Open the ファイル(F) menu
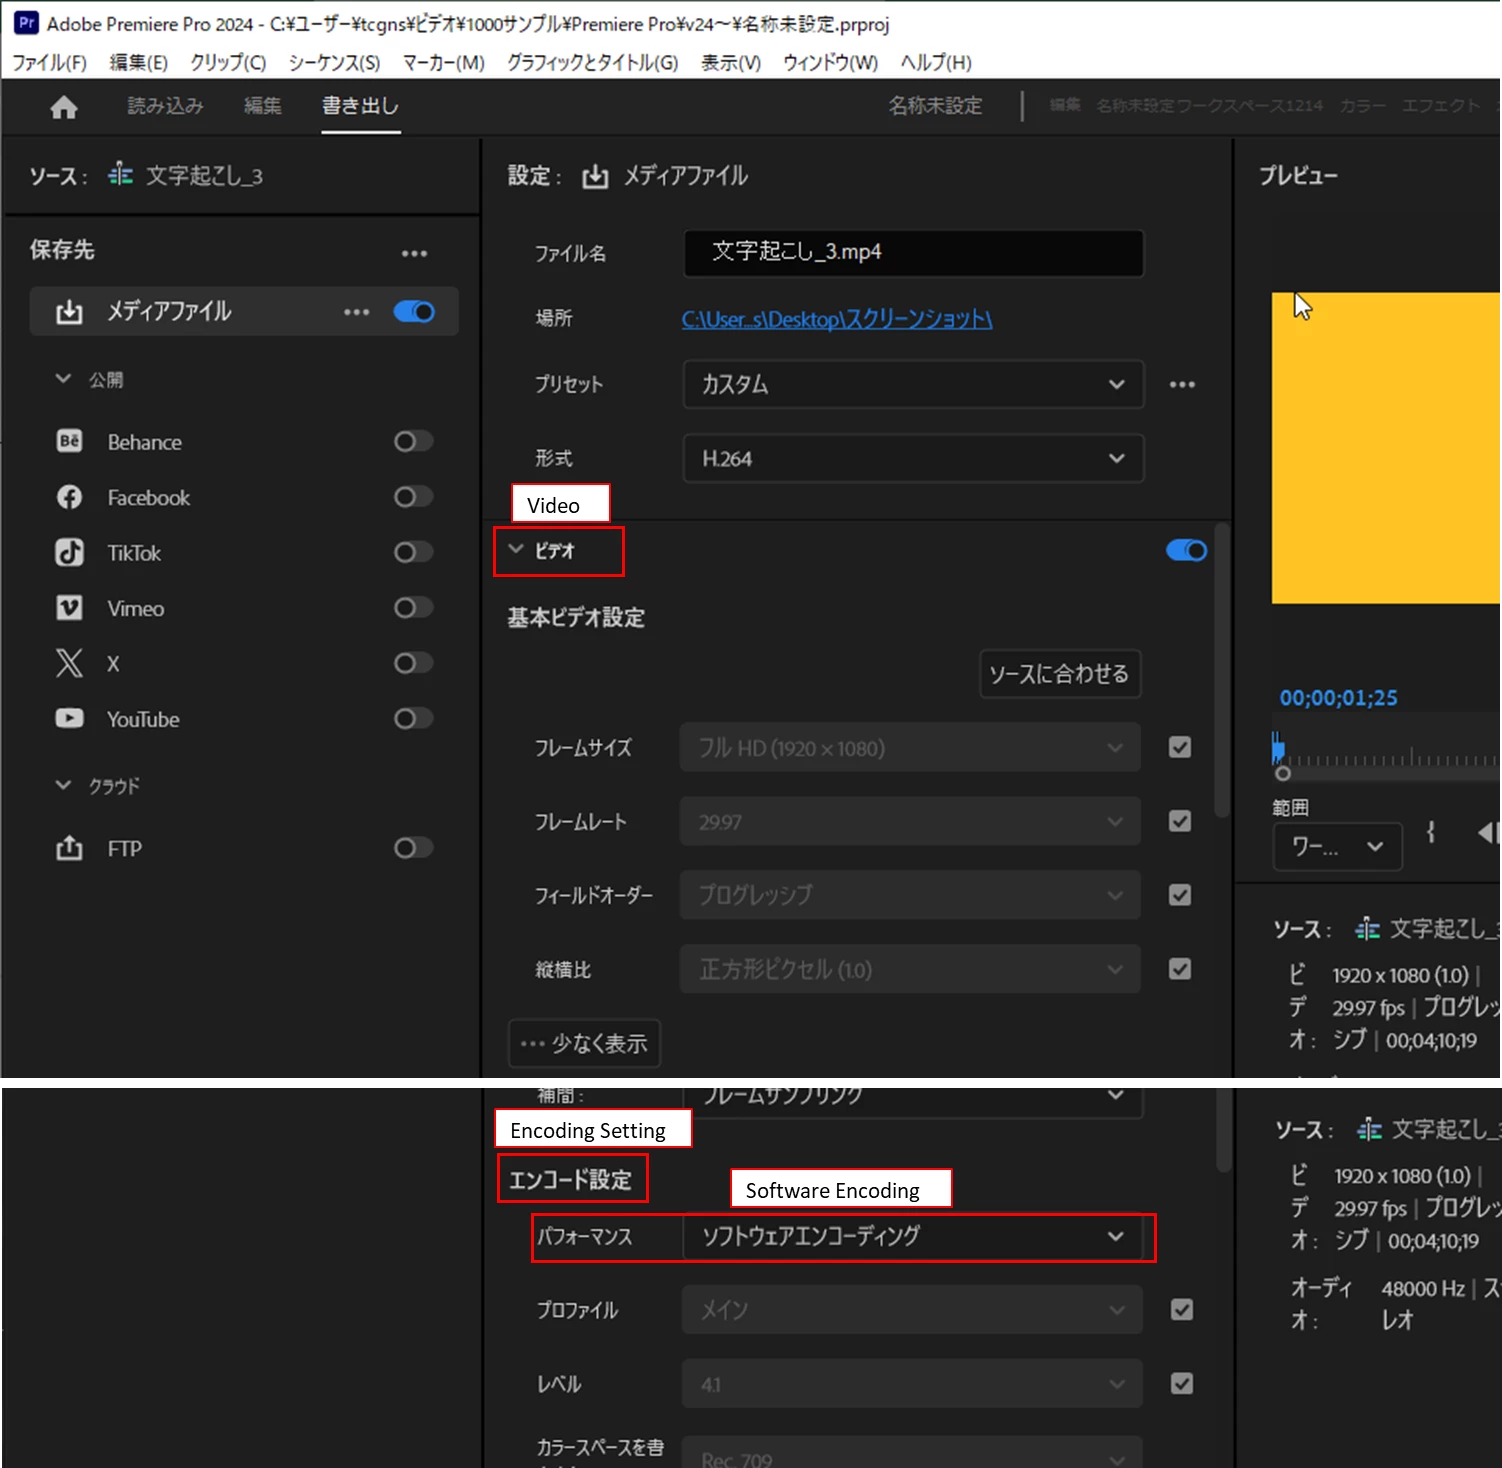 click(49, 62)
